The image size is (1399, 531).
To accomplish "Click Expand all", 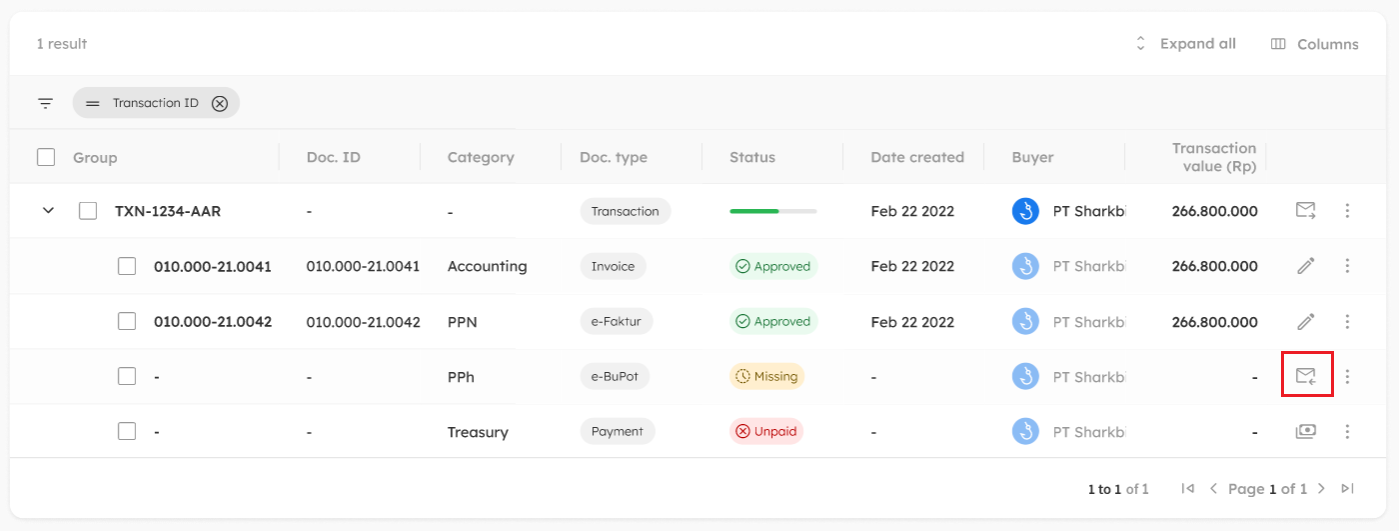I will 1186,44.
